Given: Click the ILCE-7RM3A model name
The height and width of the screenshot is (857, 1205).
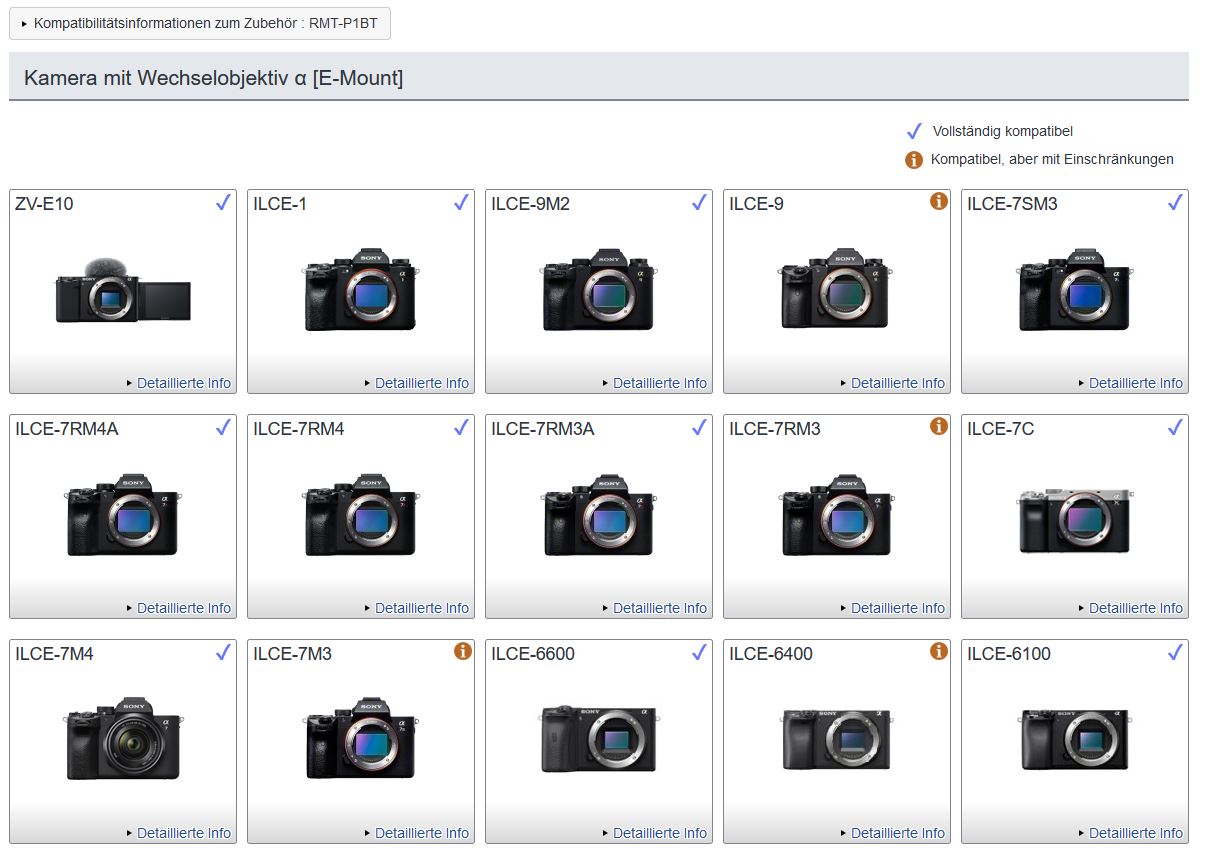Looking at the screenshot, I should (543, 429).
